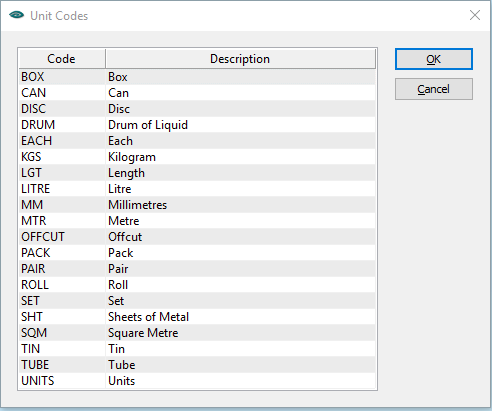Choose the CAN unit code

(x=197, y=93)
